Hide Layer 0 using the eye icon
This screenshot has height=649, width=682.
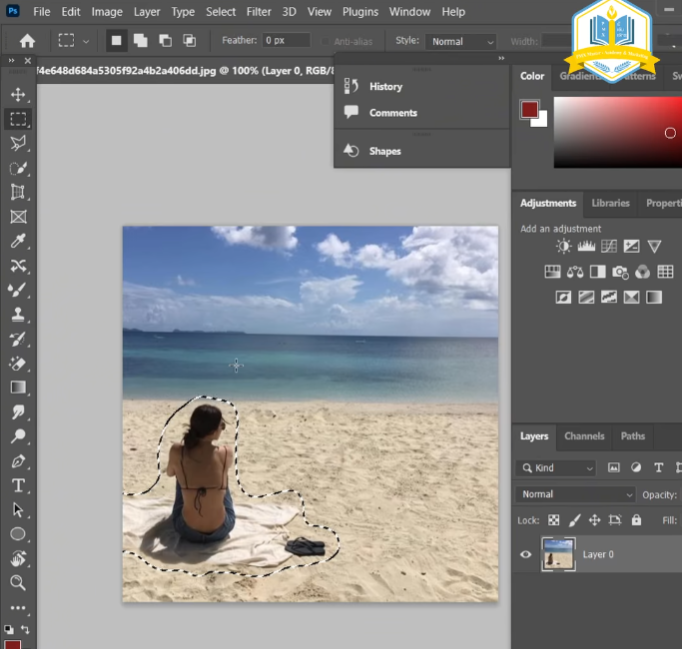526,554
